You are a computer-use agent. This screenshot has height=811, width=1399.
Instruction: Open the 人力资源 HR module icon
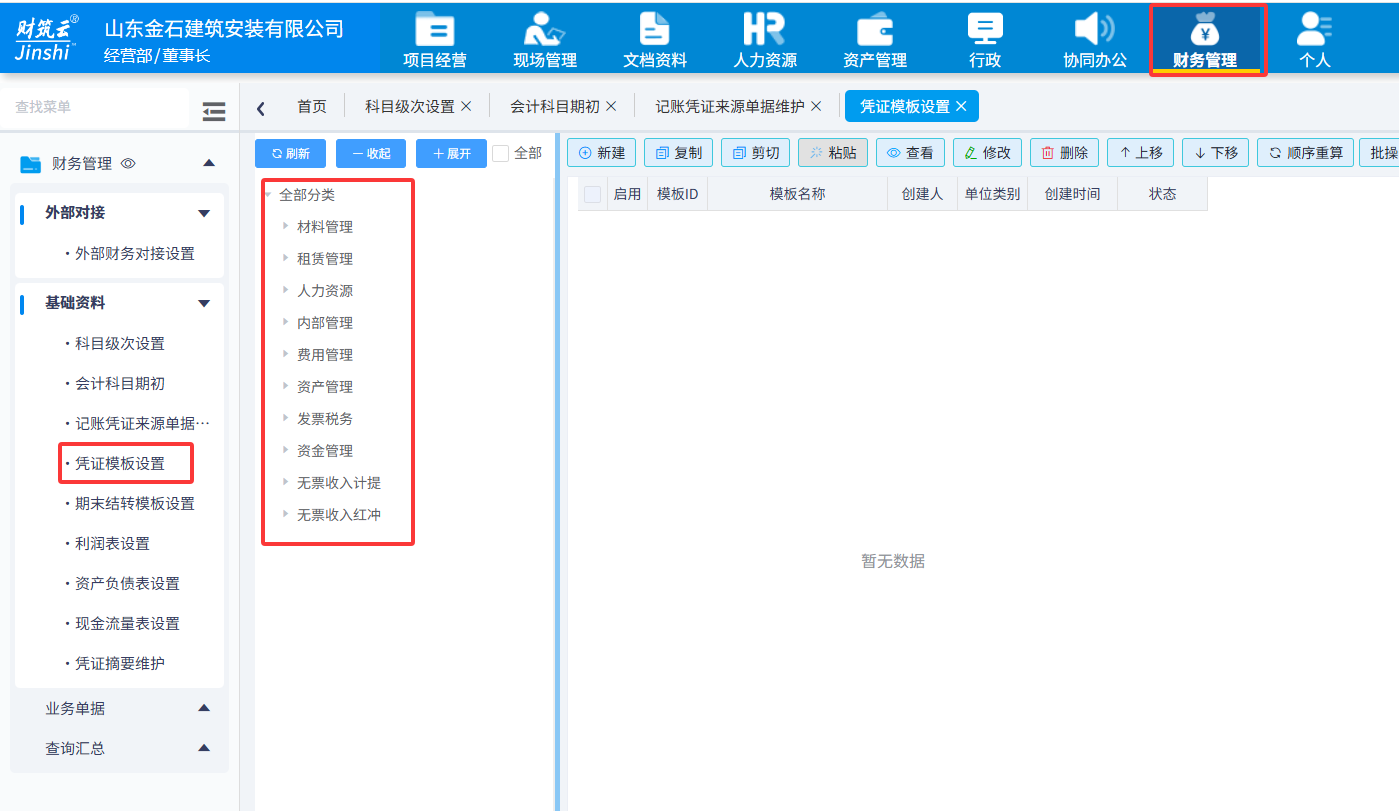[x=765, y=28]
